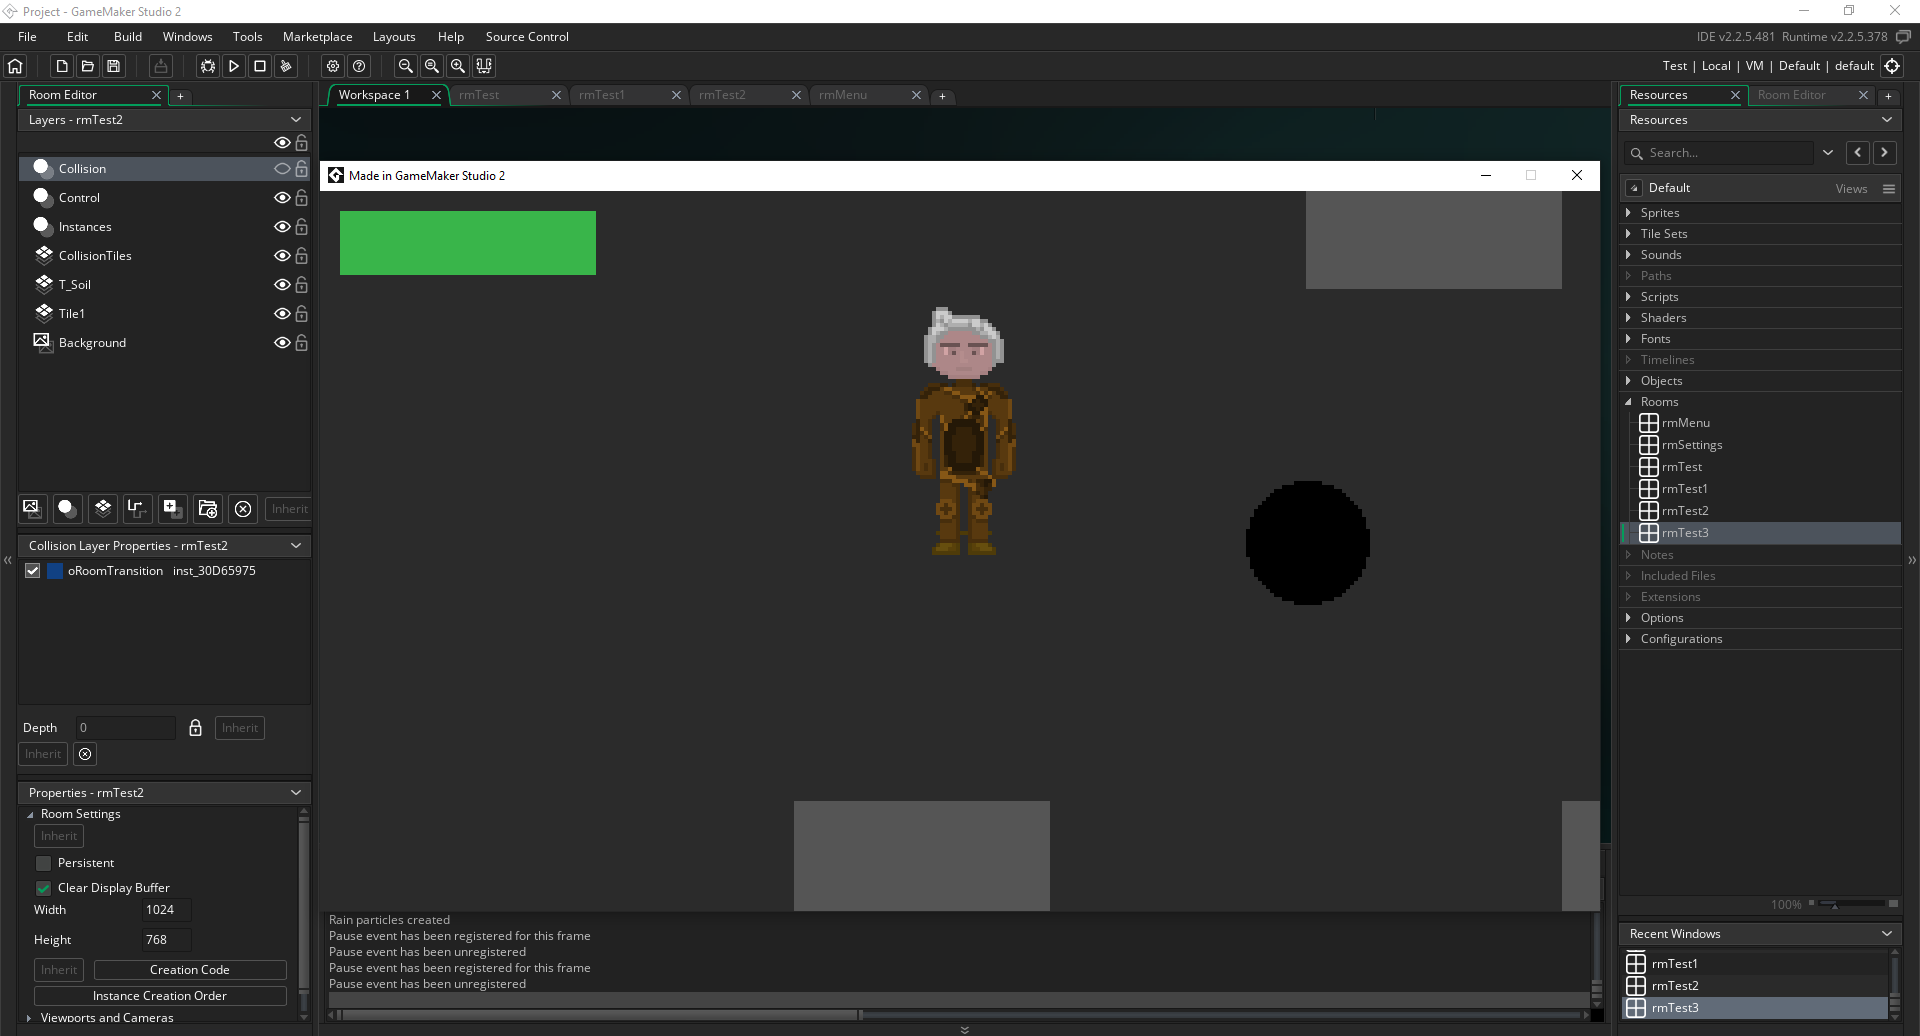Hide the Background layer

coord(282,343)
